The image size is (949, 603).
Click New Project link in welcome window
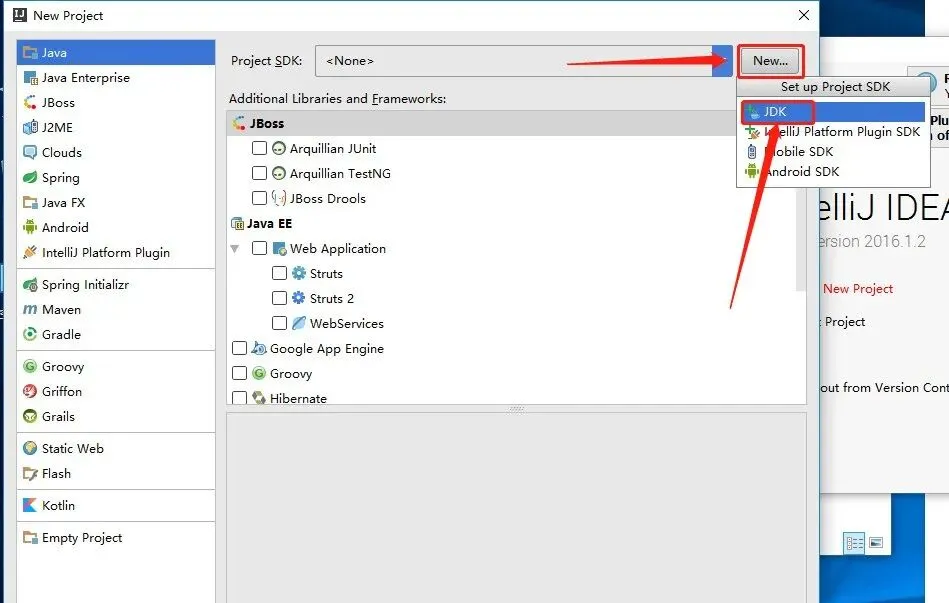(858, 289)
